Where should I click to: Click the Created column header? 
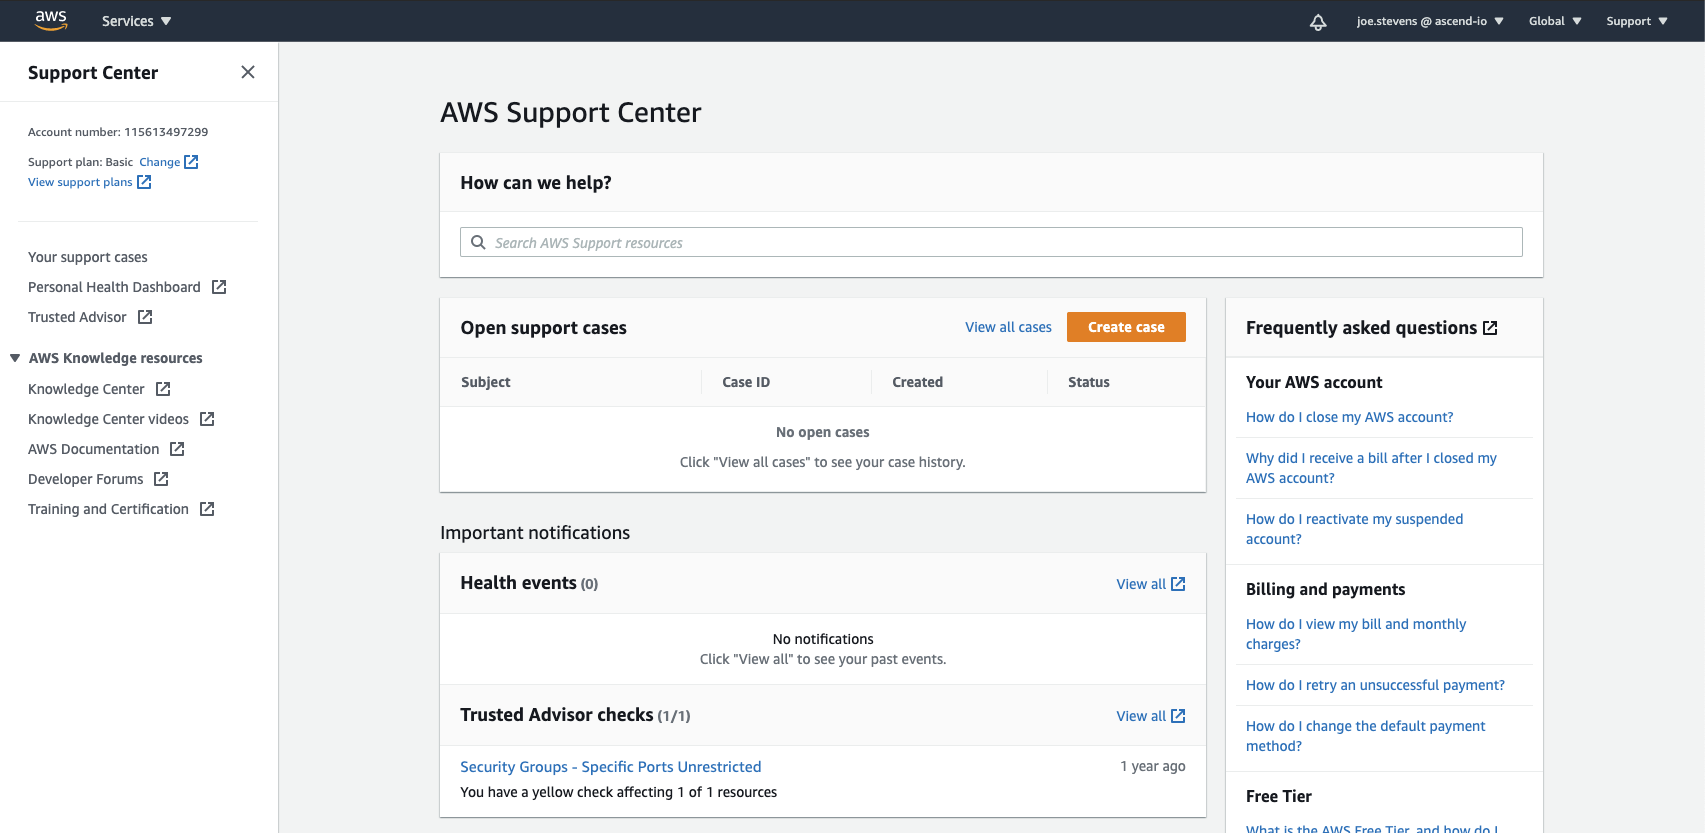click(x=917, y=382)
